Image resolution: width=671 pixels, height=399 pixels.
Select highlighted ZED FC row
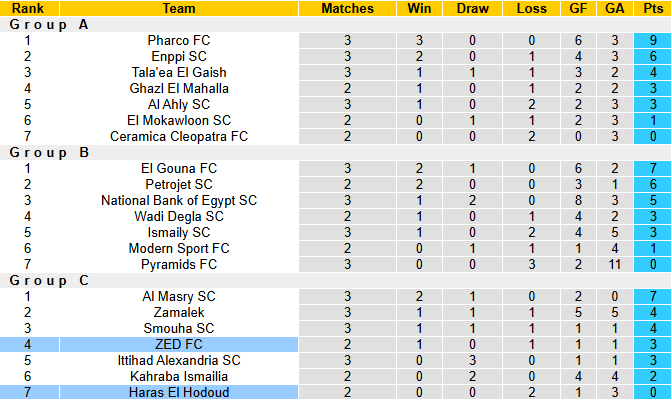tap(336, 344)
